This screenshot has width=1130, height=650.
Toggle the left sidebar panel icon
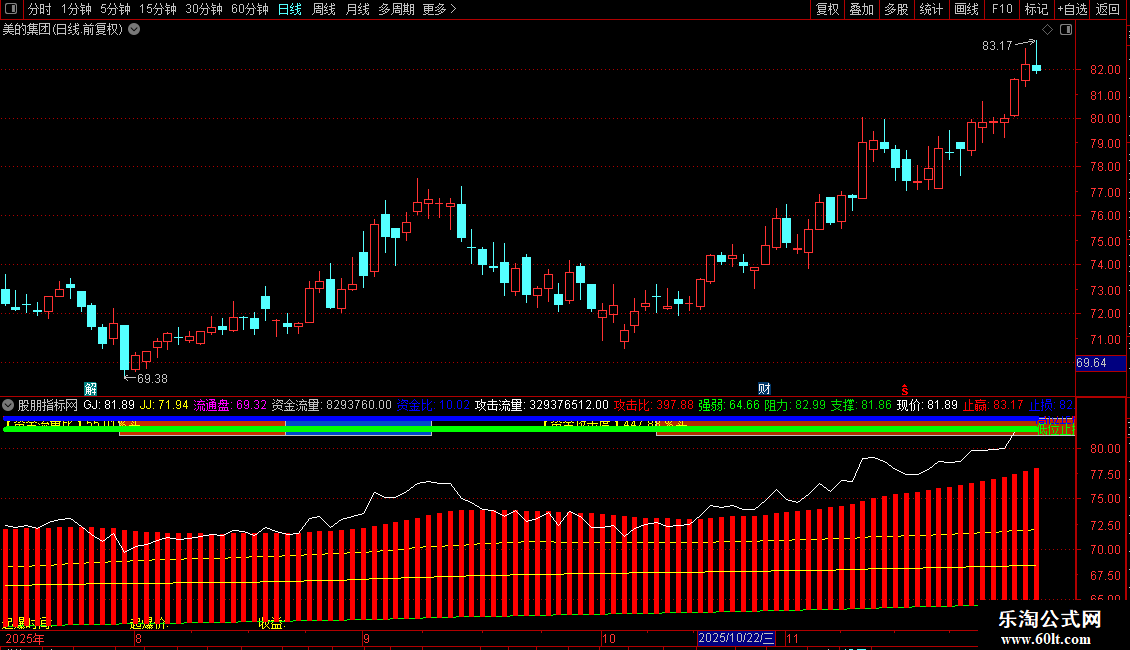click(11, 9)
